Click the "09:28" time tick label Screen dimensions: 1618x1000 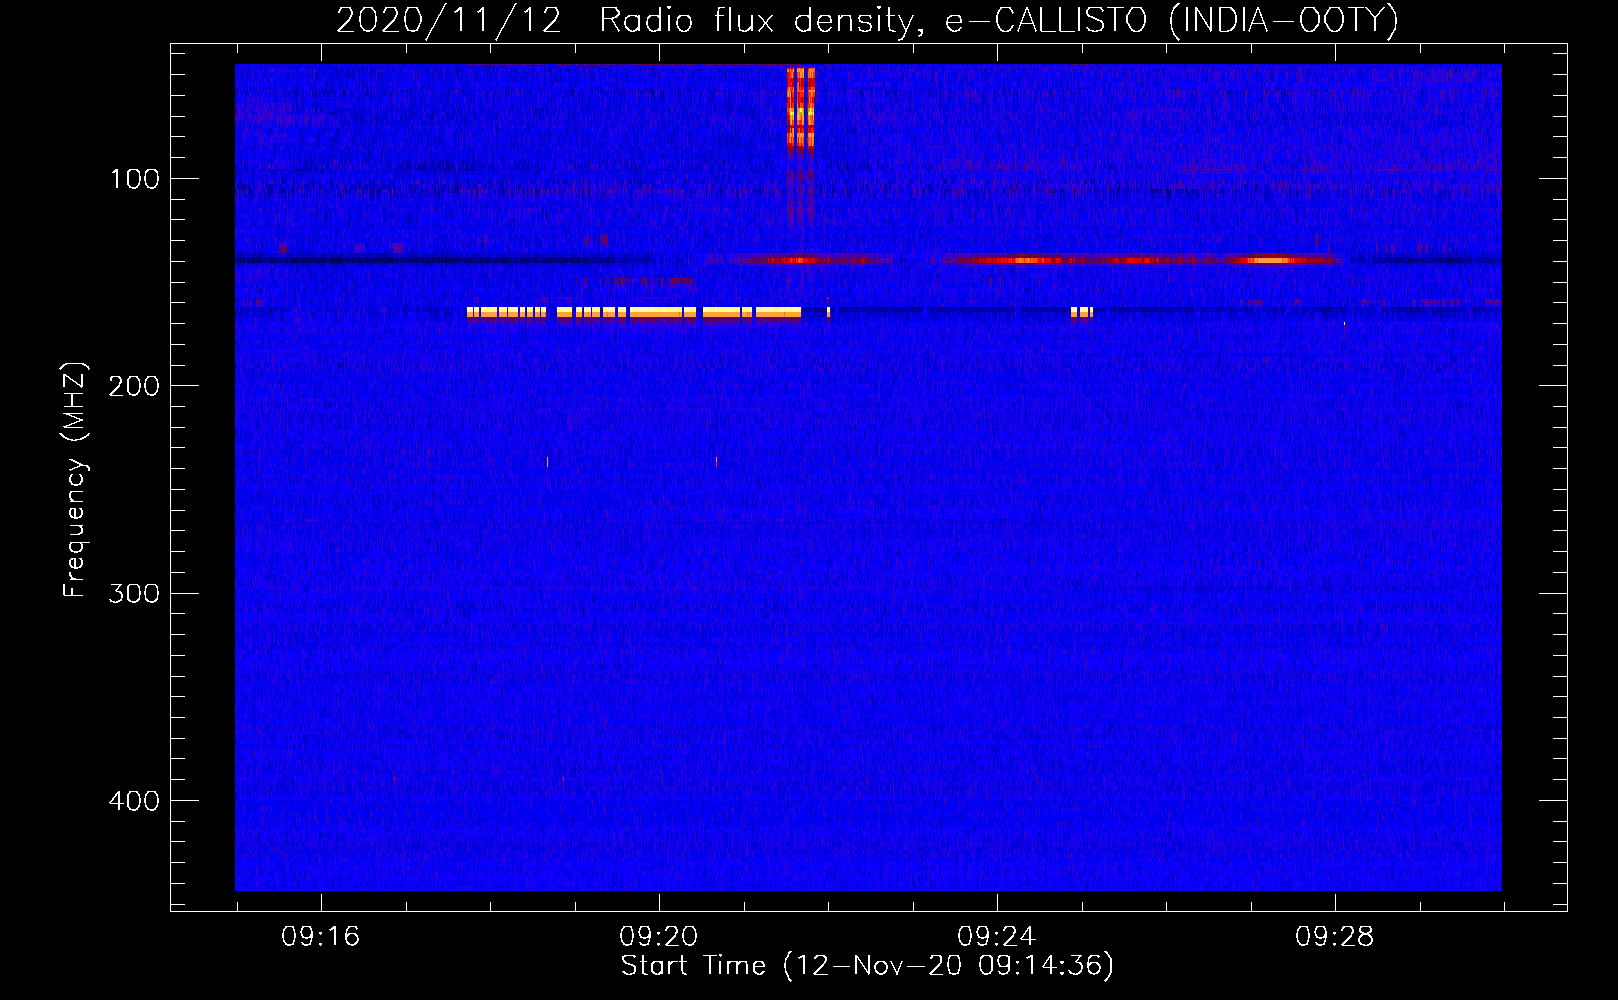tap(1334, 937)
